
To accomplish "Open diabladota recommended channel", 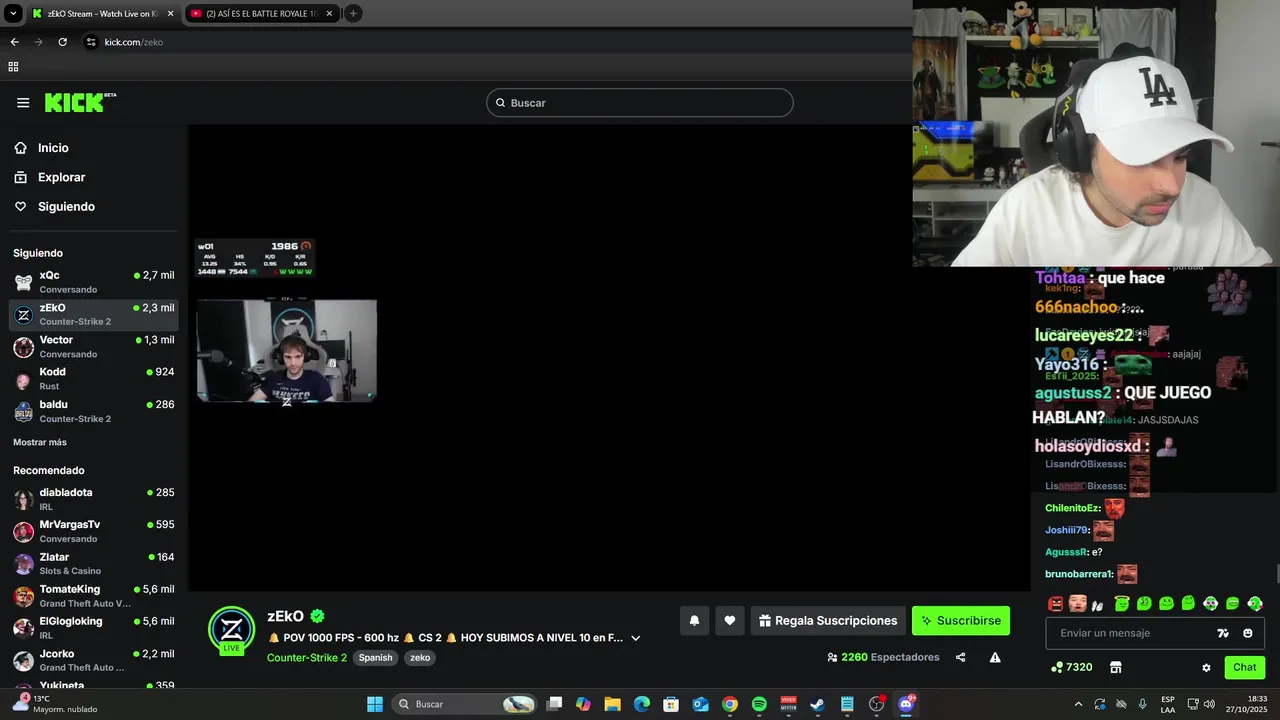I will 94,499.
